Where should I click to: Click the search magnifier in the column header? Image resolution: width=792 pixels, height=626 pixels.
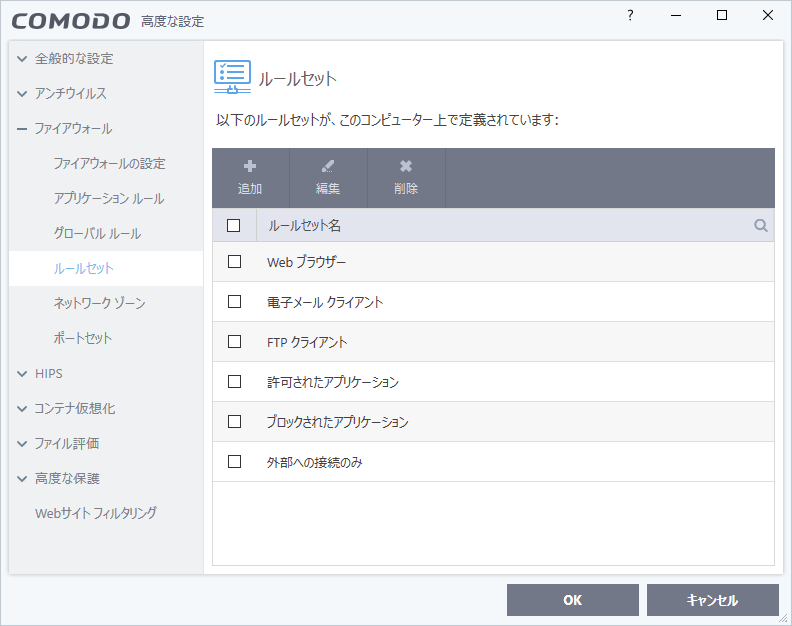coord(761,226)
